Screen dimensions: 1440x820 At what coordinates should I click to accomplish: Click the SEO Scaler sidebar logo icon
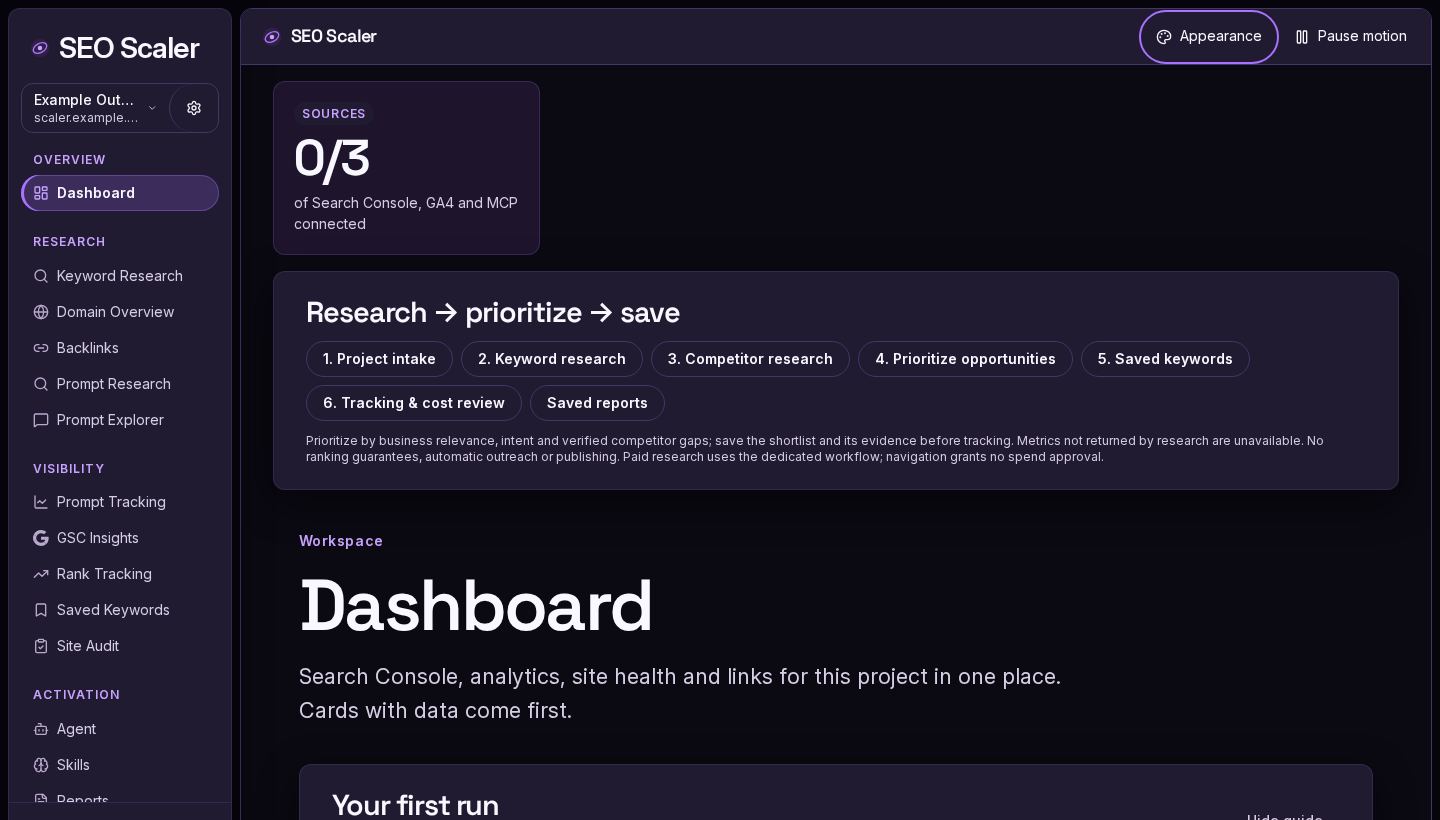pyautogui.click(x=40, y=48)
